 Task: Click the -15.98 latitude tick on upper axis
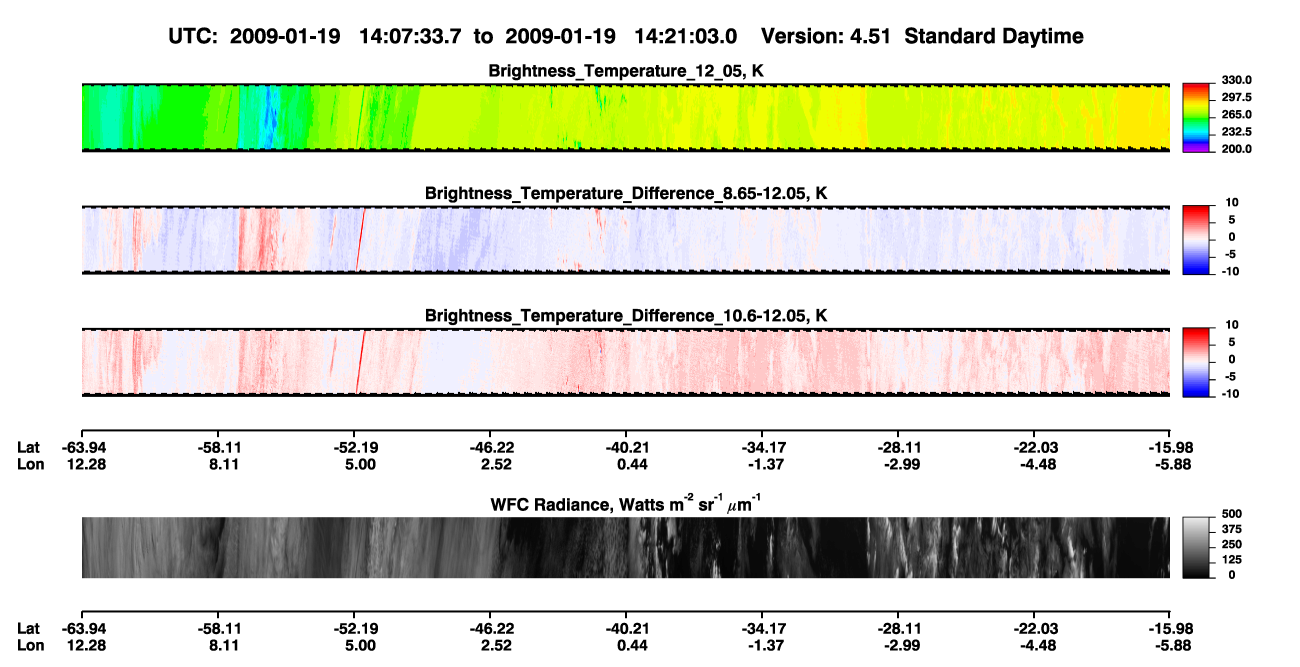(1170, 448)
